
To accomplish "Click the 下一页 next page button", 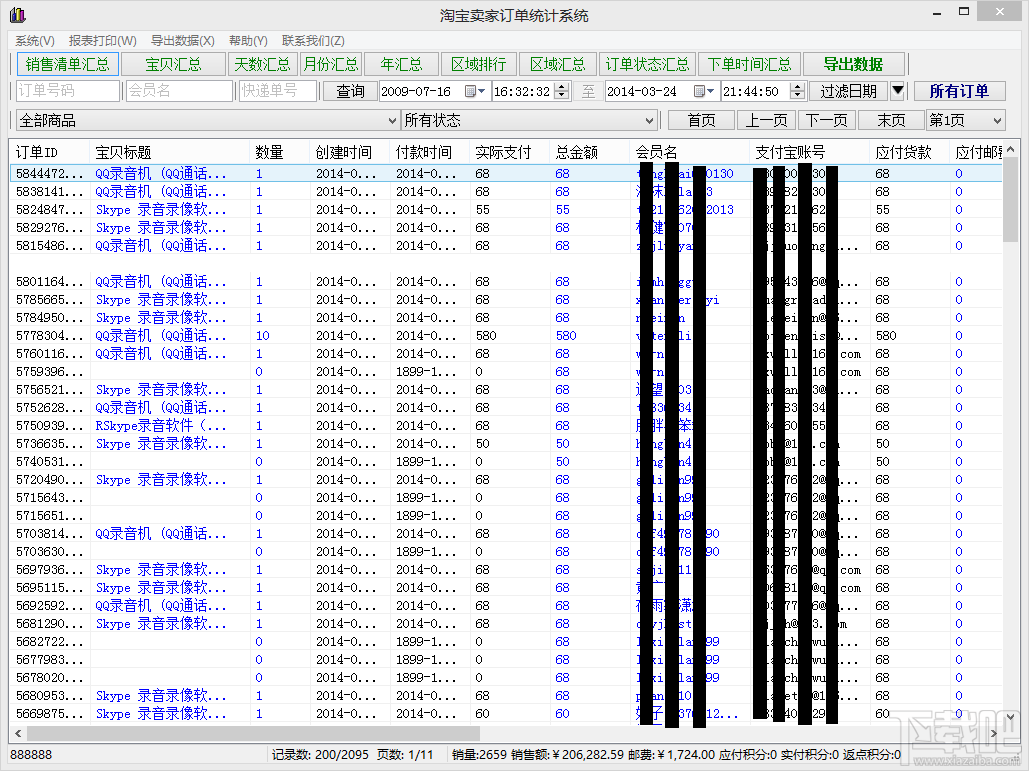I will 826,121.
